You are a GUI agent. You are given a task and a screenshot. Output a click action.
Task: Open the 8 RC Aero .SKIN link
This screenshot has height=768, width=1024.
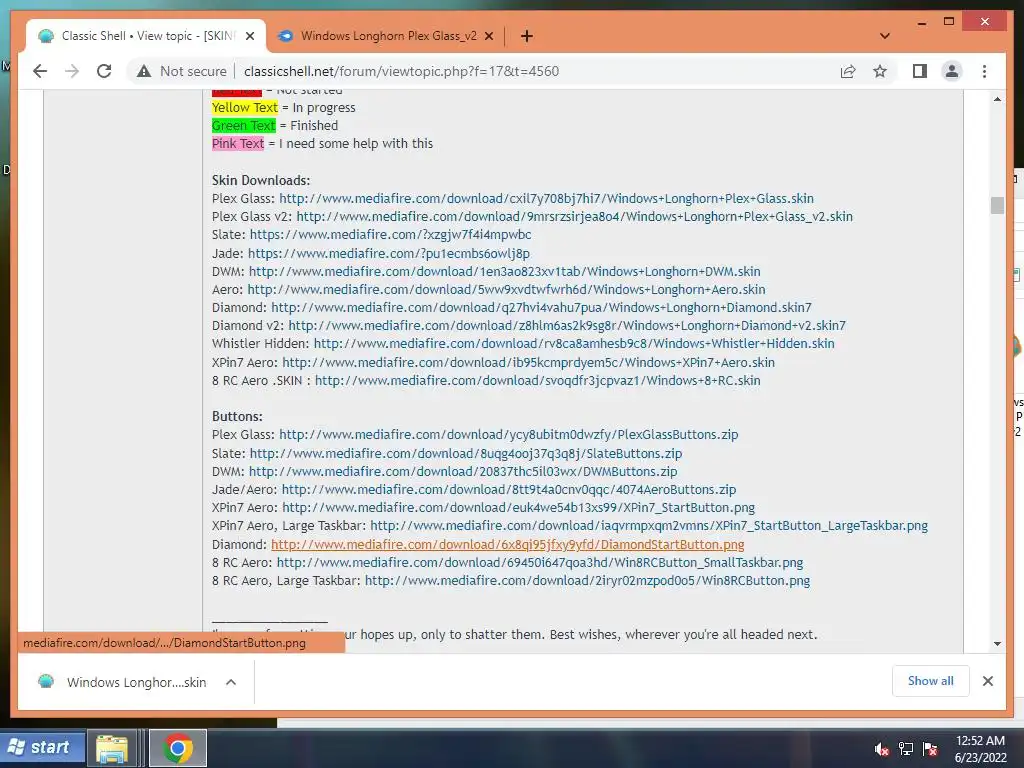click(x=537, y=380)
